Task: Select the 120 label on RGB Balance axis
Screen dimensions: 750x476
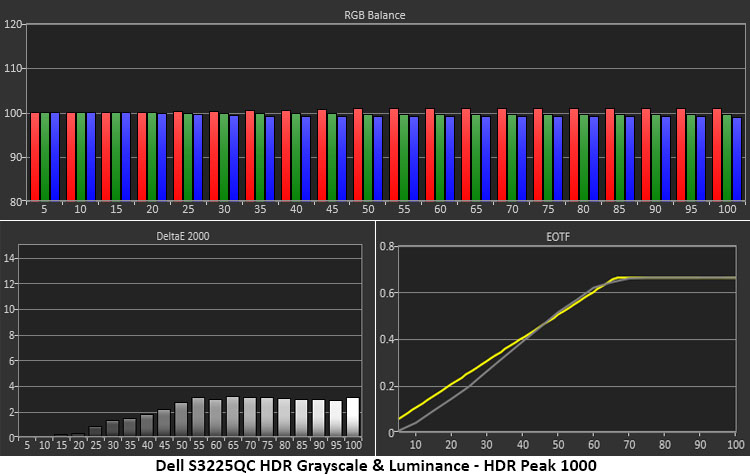Action: pos(13,24)
